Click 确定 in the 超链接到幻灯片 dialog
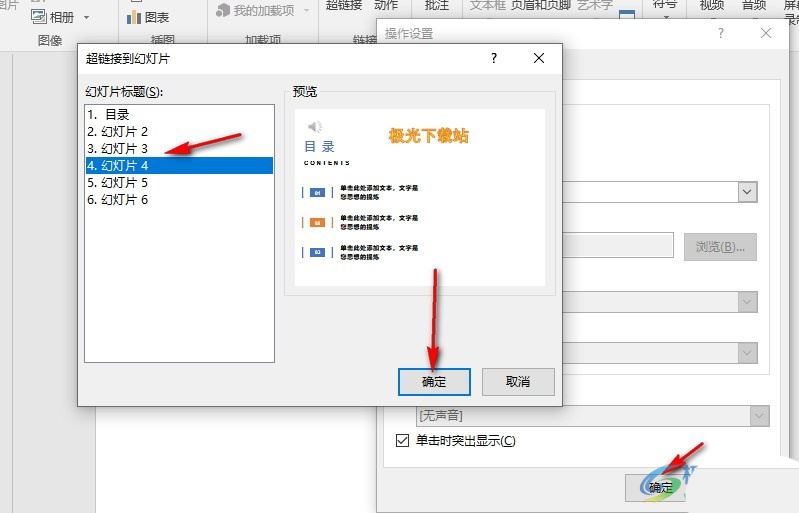The width and height of the screenshot is (799, 513). pyautogui.click(x=434, y=381)
